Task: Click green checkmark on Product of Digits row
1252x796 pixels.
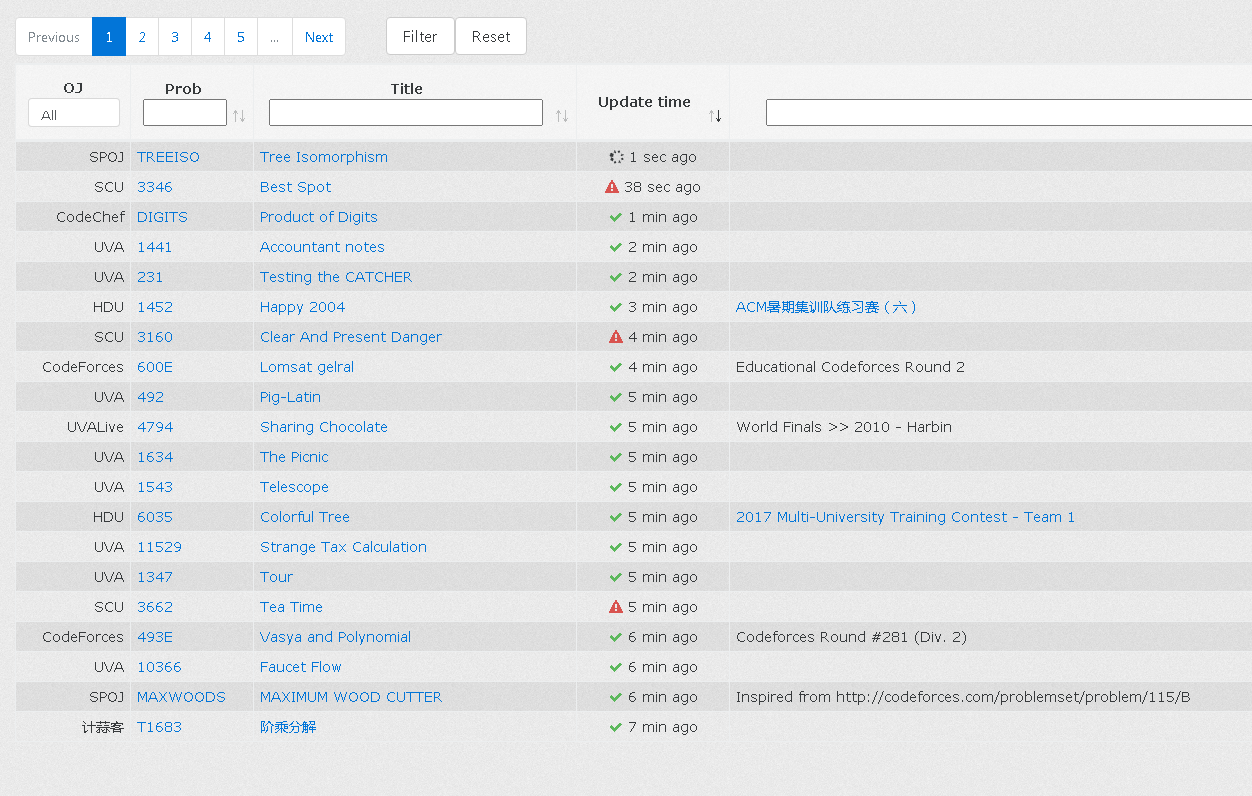Action: click(616, 217)
